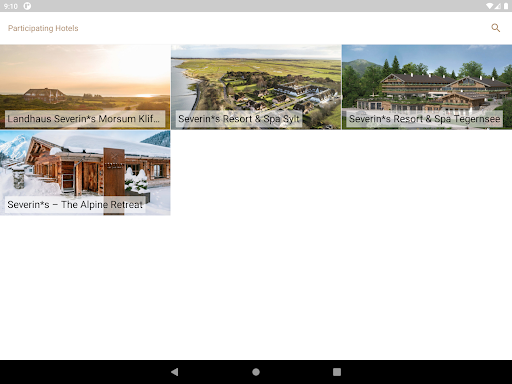The width and height of the screenshot is (512, 384).
Task: Click the 'Participating Hotels' title
Action: coord(43,28)
